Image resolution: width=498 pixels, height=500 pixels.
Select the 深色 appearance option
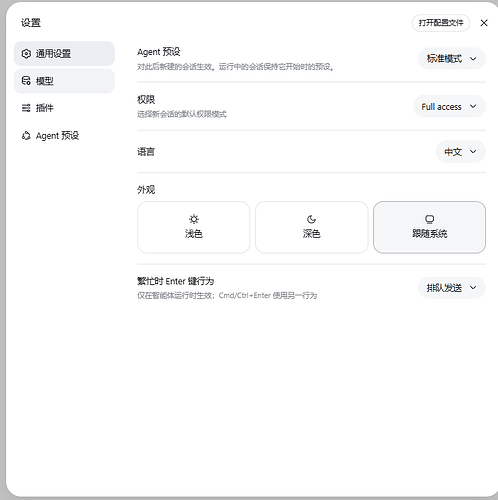point(311,227)
